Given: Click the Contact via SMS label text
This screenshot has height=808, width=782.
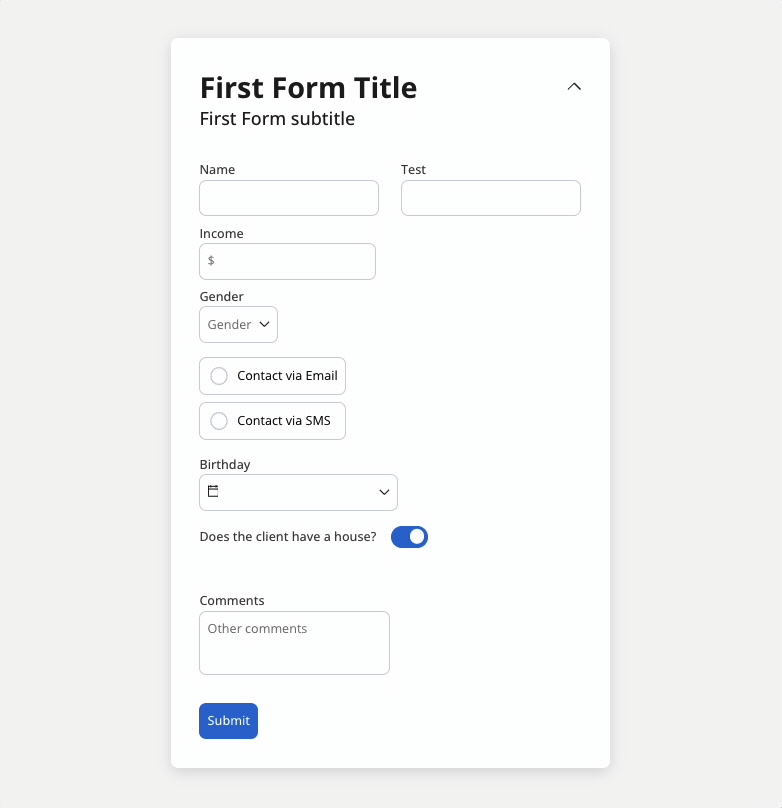Looking at the screenshot, I should point(284,420).
